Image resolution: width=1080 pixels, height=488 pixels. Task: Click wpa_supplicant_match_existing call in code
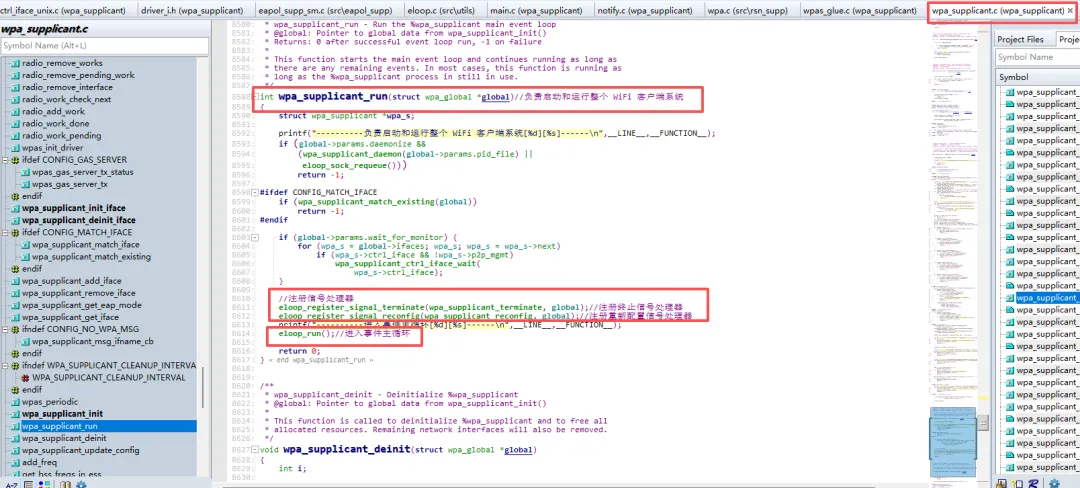point(368,202)
